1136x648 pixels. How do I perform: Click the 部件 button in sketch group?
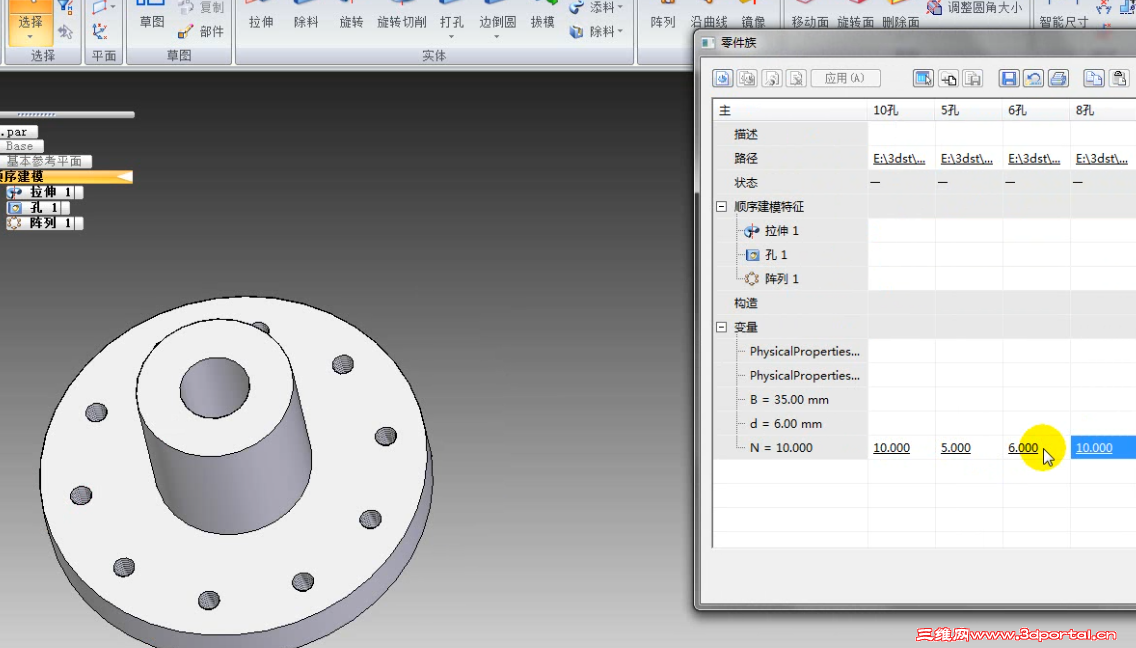click(x=201, y=31)
